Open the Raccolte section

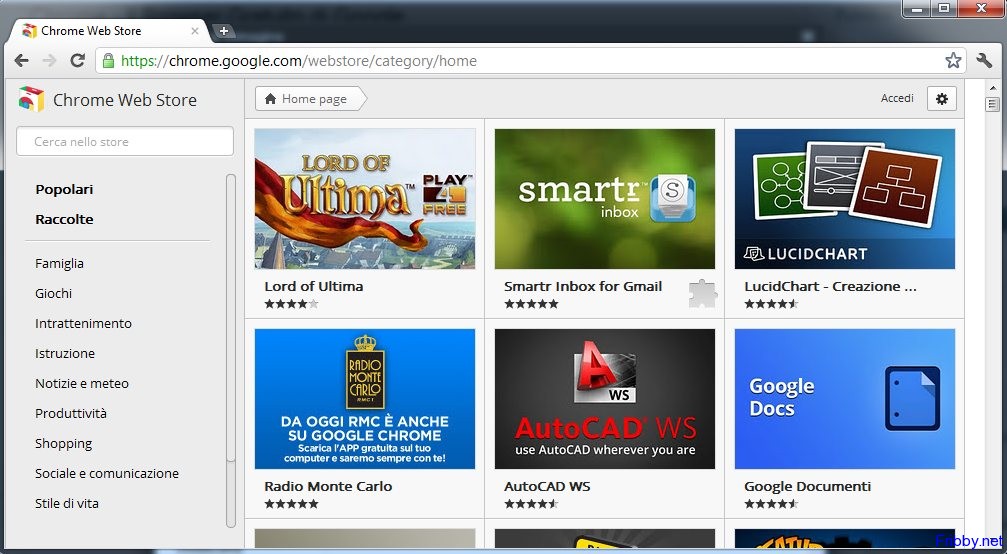pyautogui.click(x=64, y=220)
